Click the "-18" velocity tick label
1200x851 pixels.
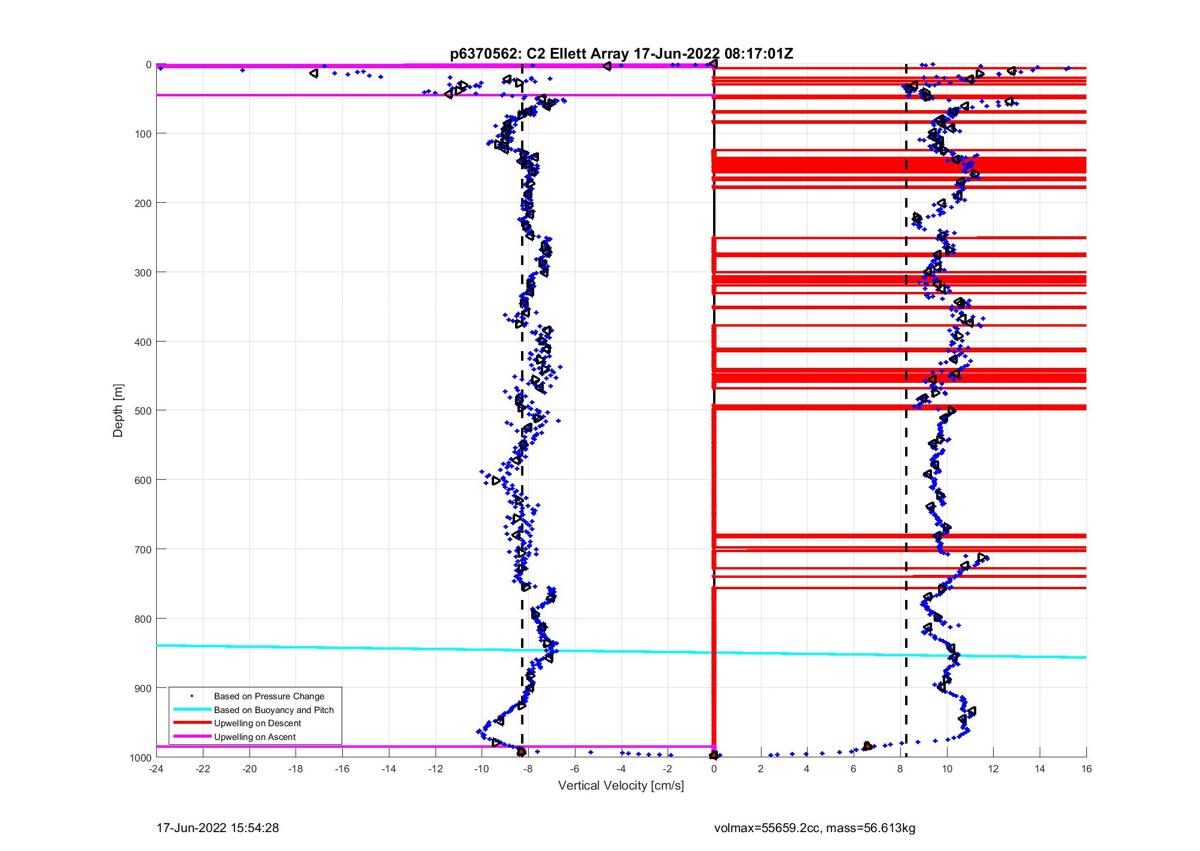[x=296, y=769]
